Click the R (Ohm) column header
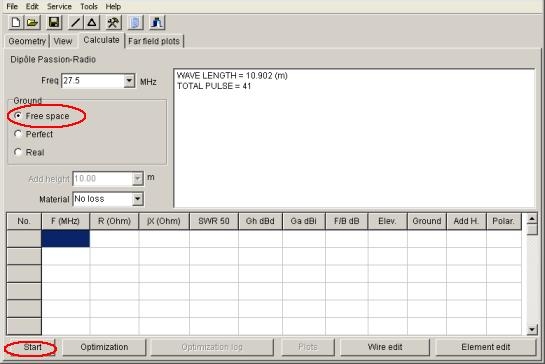 pyautogui.click(x=114, y=221)
